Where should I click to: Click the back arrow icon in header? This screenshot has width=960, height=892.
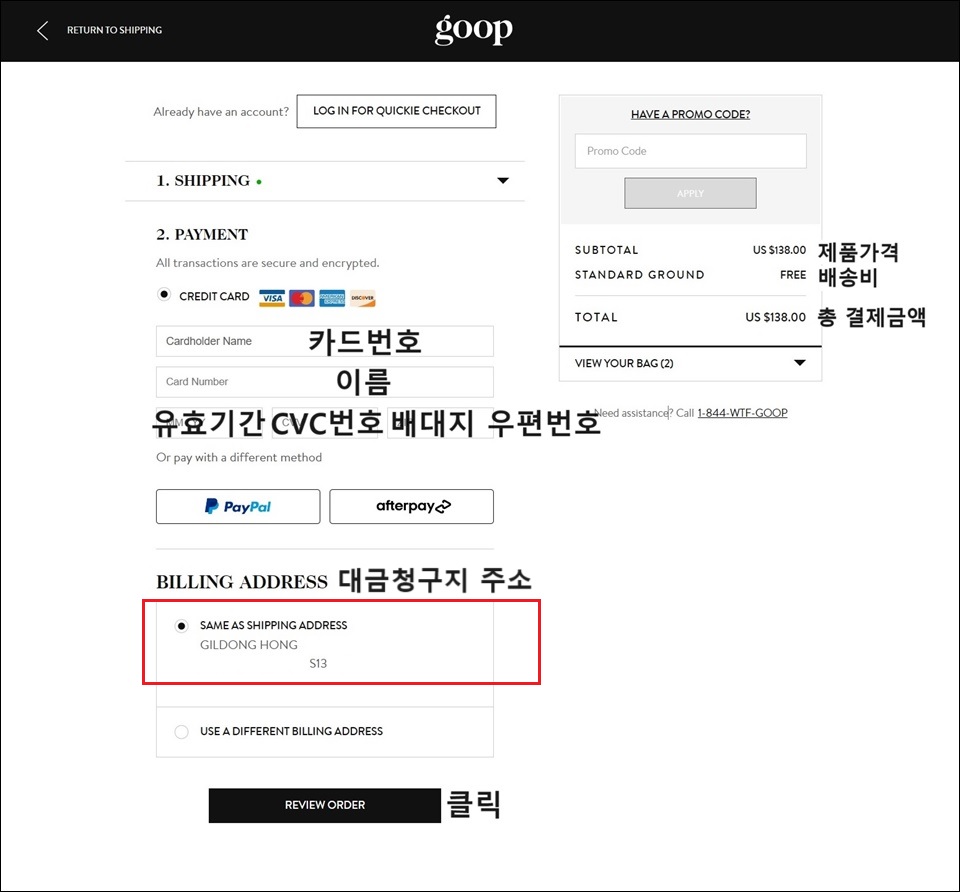pos(42,30)
